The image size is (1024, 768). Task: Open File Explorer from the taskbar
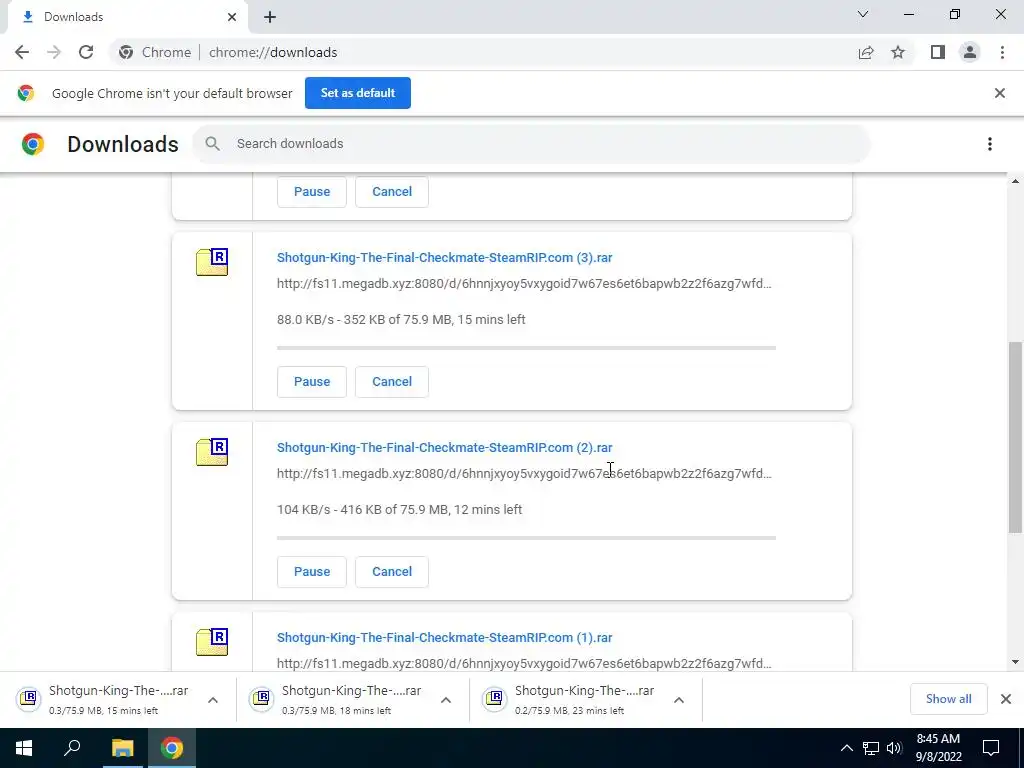[x=122, y=748]
